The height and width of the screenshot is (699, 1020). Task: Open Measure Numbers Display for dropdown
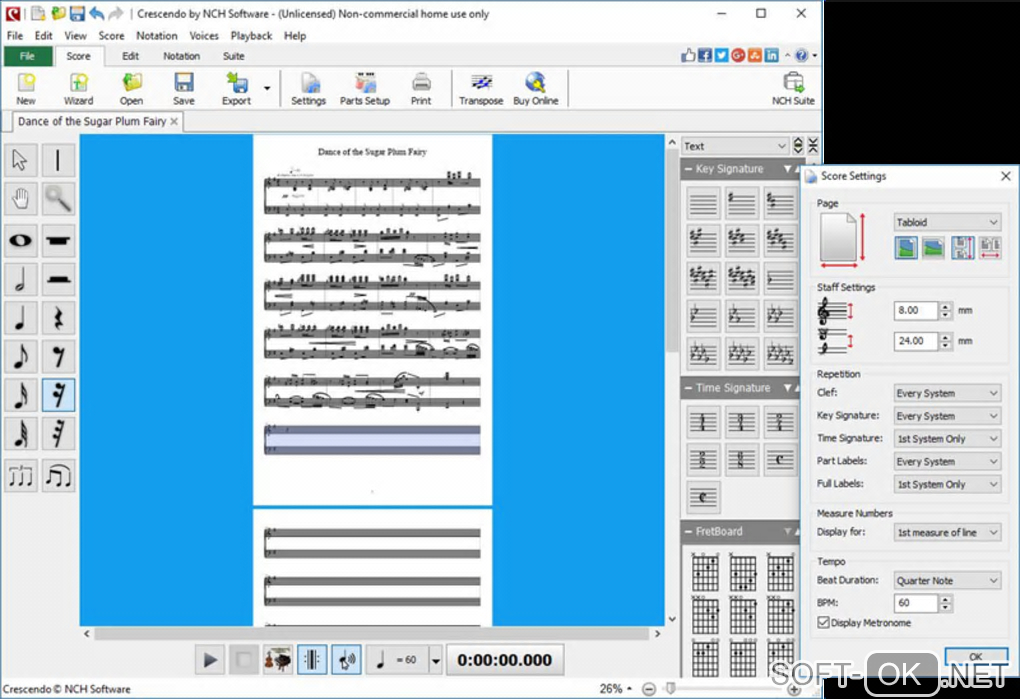click(x=947, y=532)
